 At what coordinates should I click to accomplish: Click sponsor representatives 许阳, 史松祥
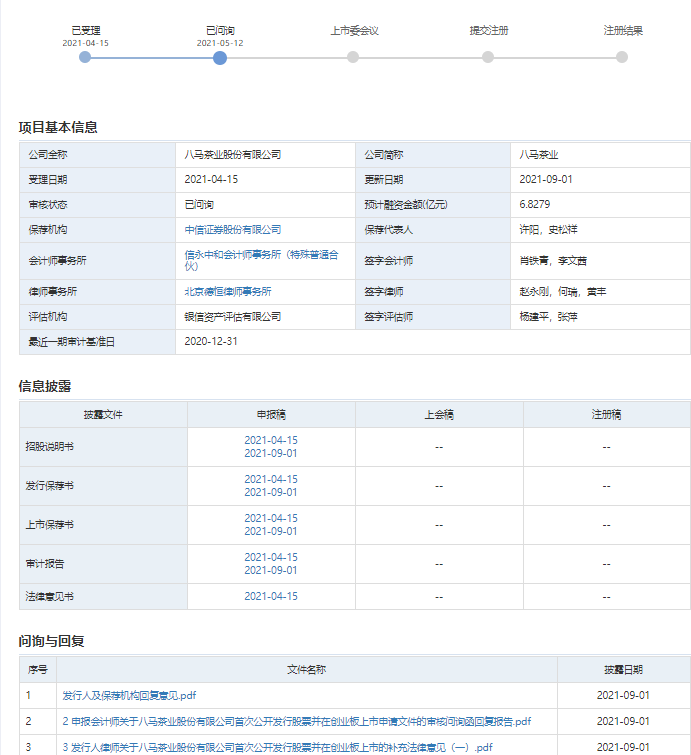(x=548, y=230)
